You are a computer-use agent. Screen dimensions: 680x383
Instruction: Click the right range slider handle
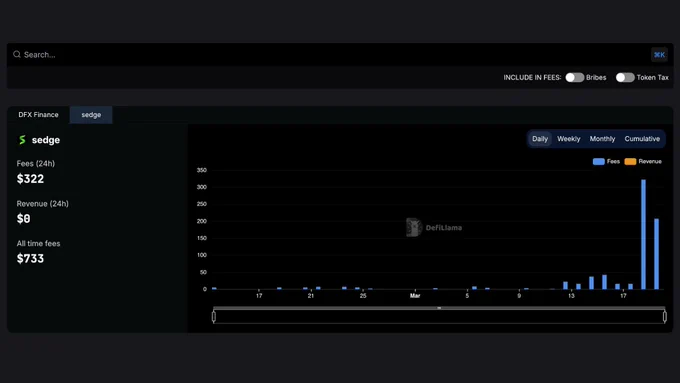[x=665, y=317]
